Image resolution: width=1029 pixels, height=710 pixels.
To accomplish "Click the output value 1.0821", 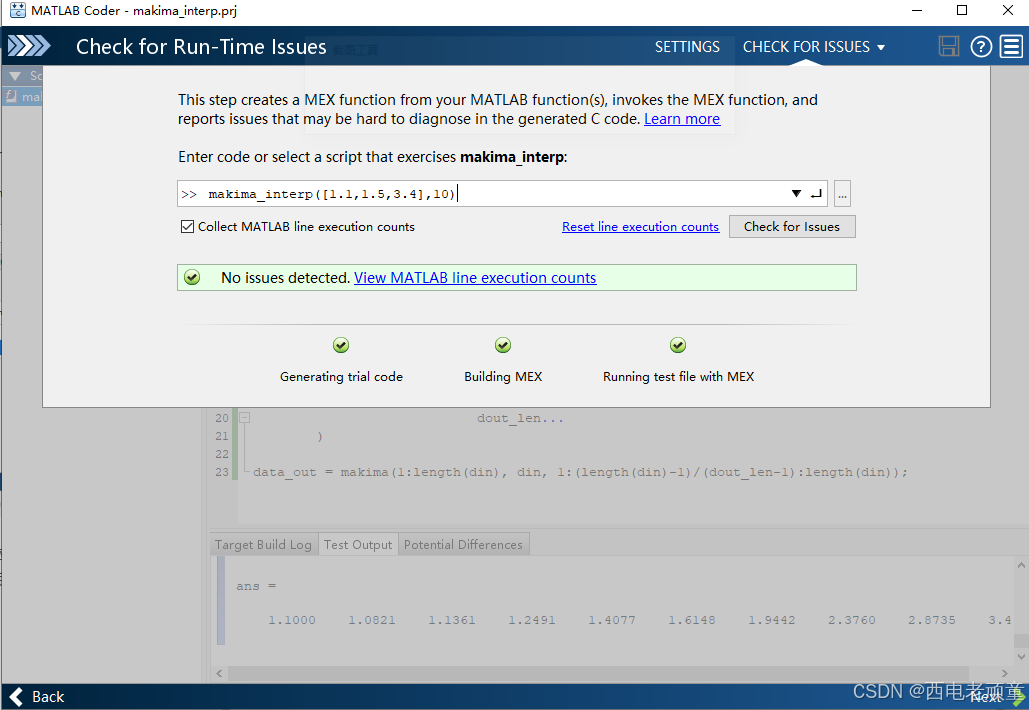I will coord(371,620).
